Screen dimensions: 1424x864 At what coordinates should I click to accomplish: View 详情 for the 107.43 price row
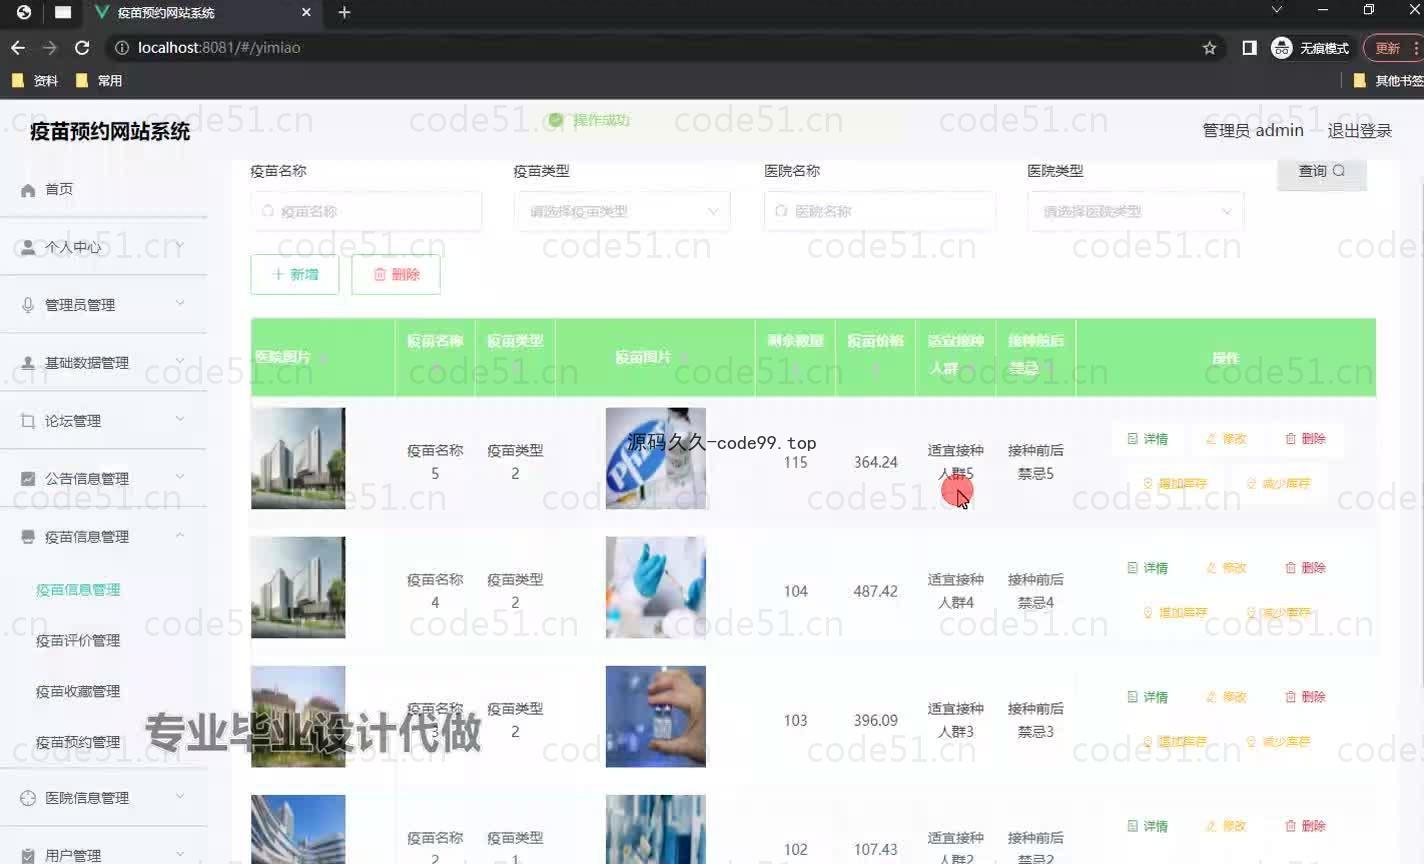coord(1148,826)
